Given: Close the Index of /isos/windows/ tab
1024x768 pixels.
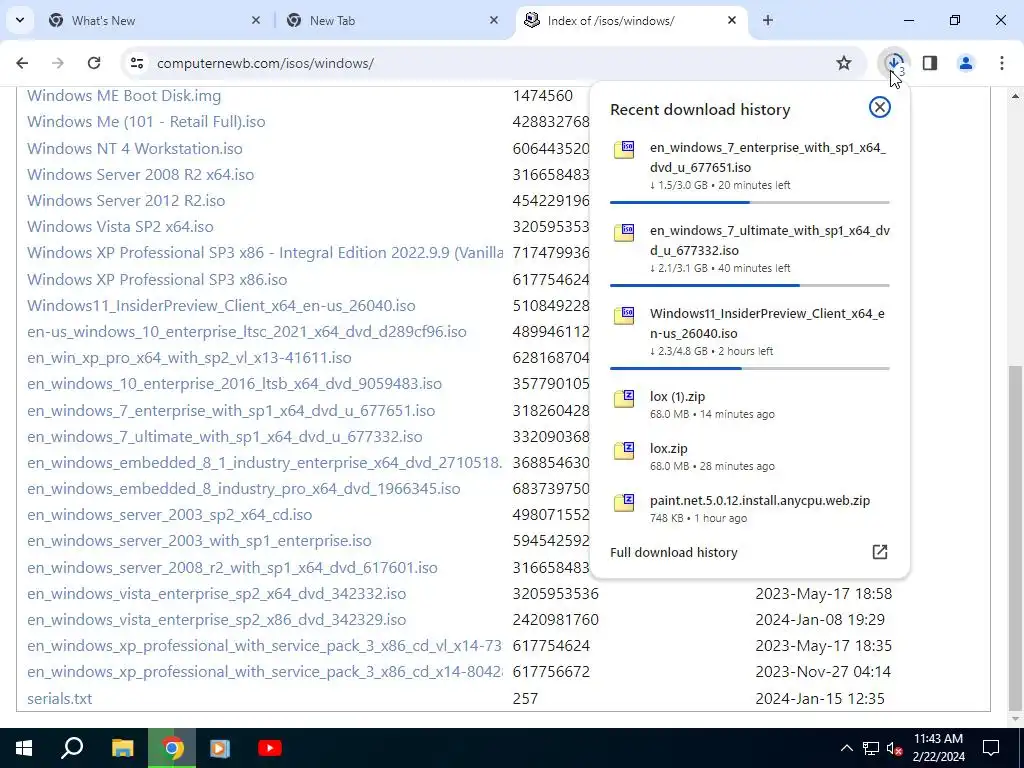Looking at the screenshot, I should (732, 20).
